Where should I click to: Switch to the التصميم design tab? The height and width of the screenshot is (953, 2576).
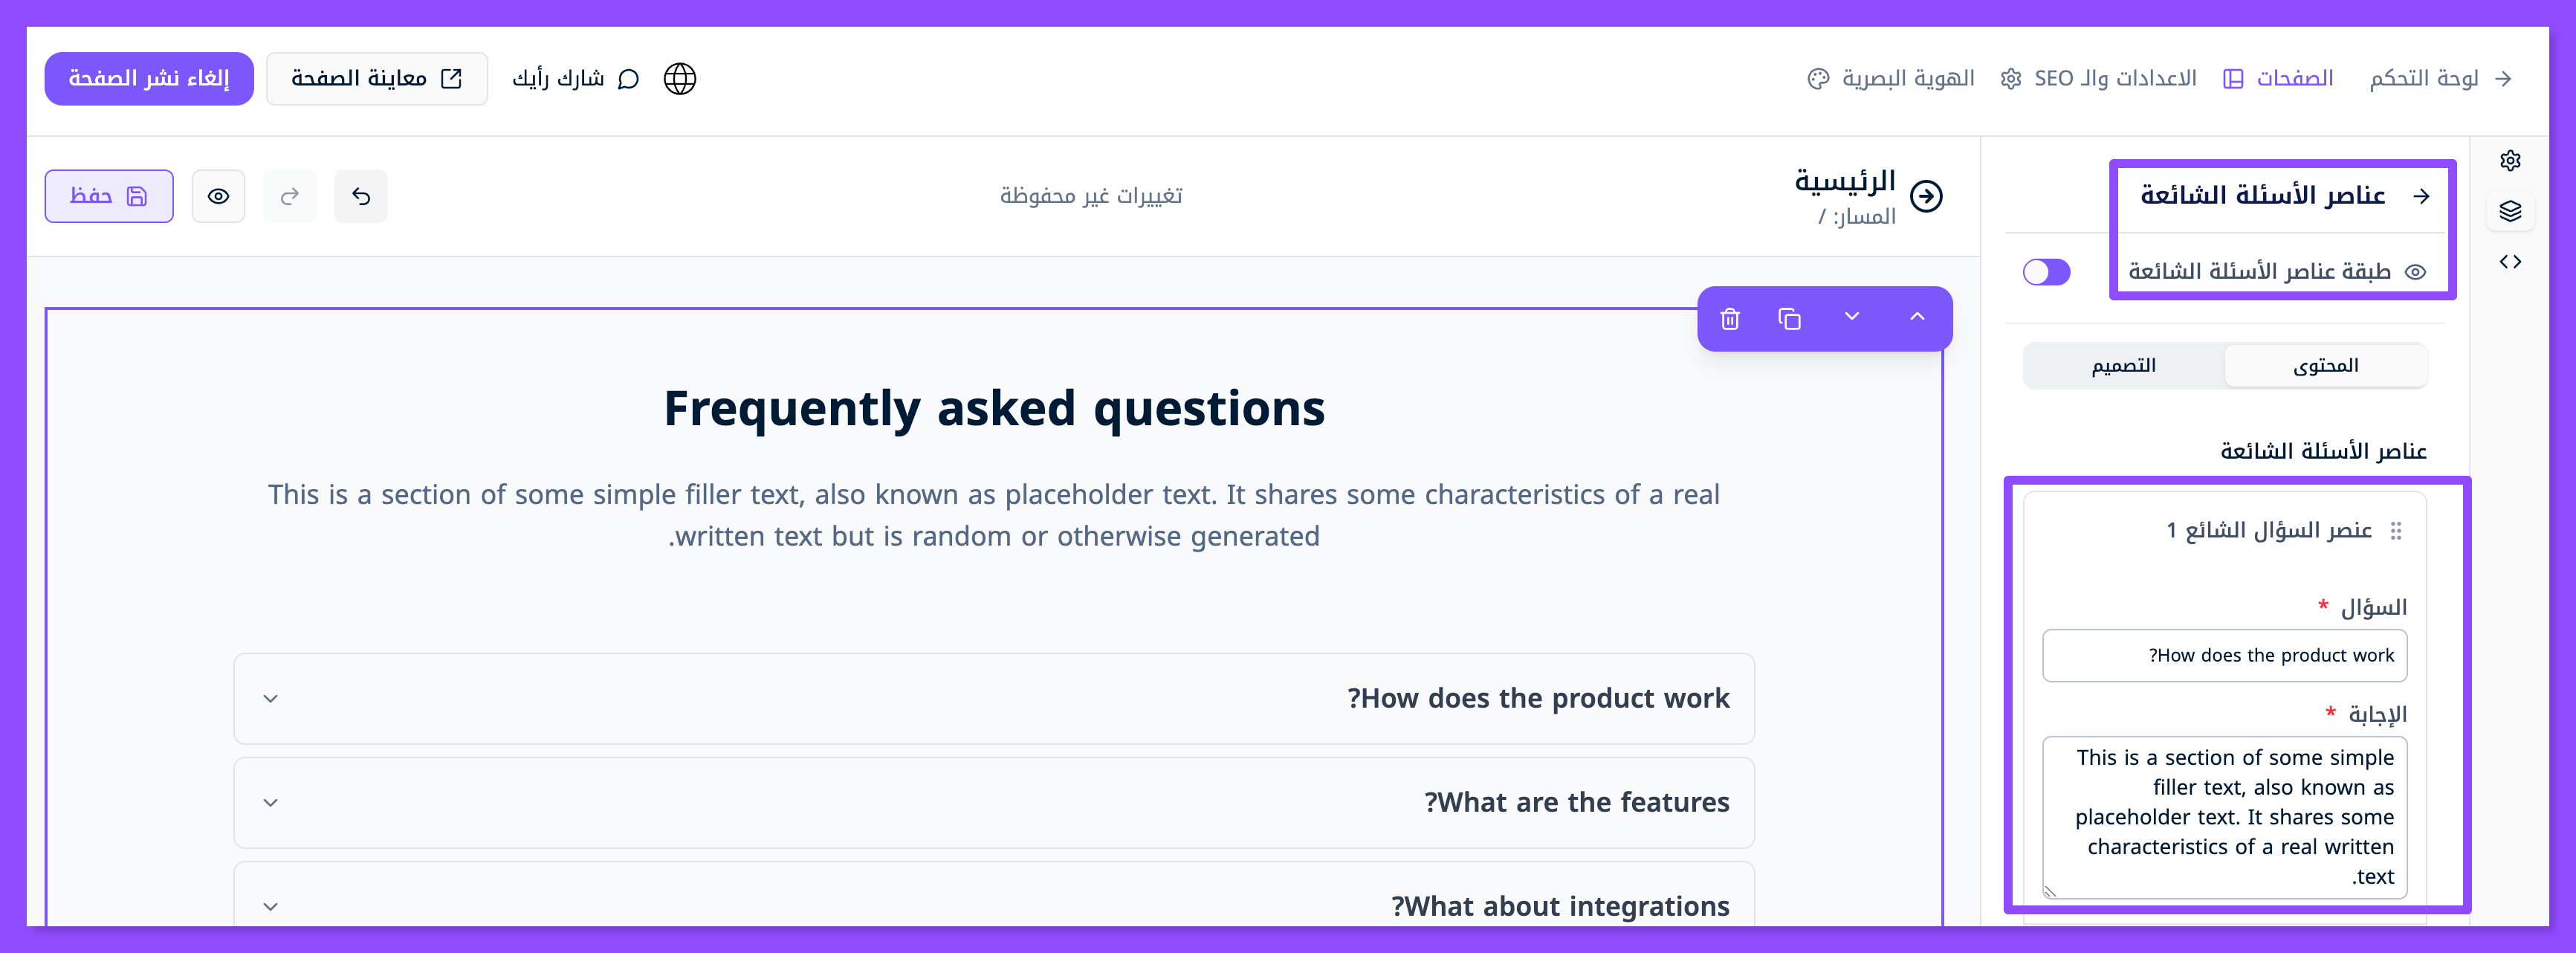coord(2123,366)
